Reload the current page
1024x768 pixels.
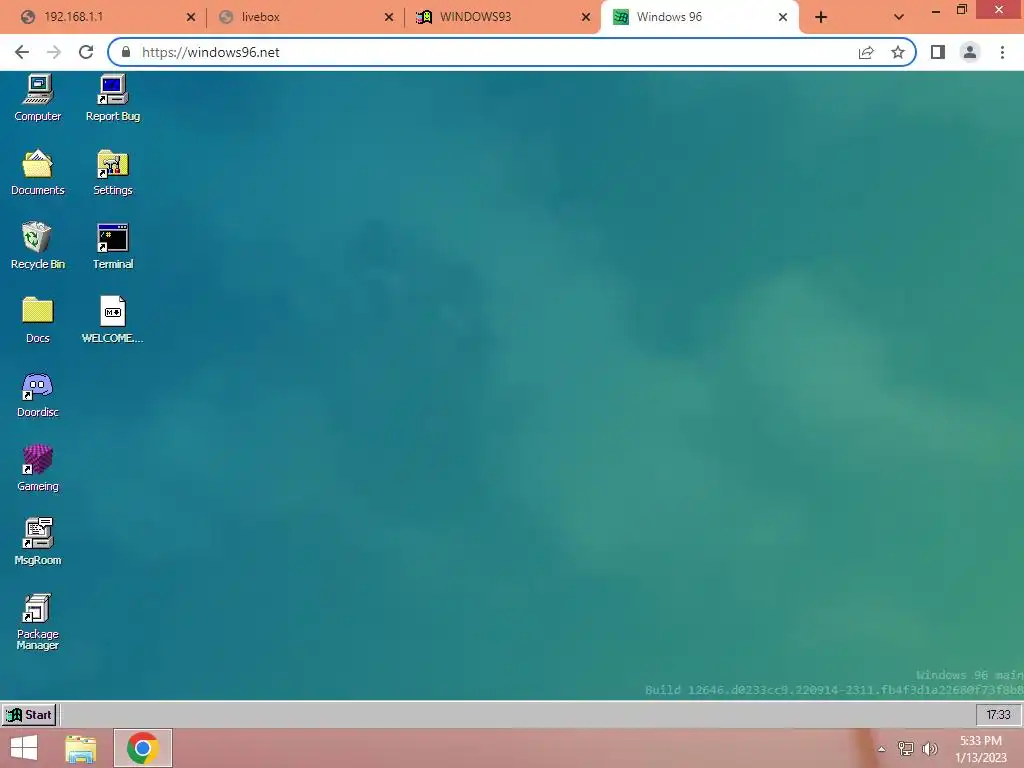tap(86, 52)
